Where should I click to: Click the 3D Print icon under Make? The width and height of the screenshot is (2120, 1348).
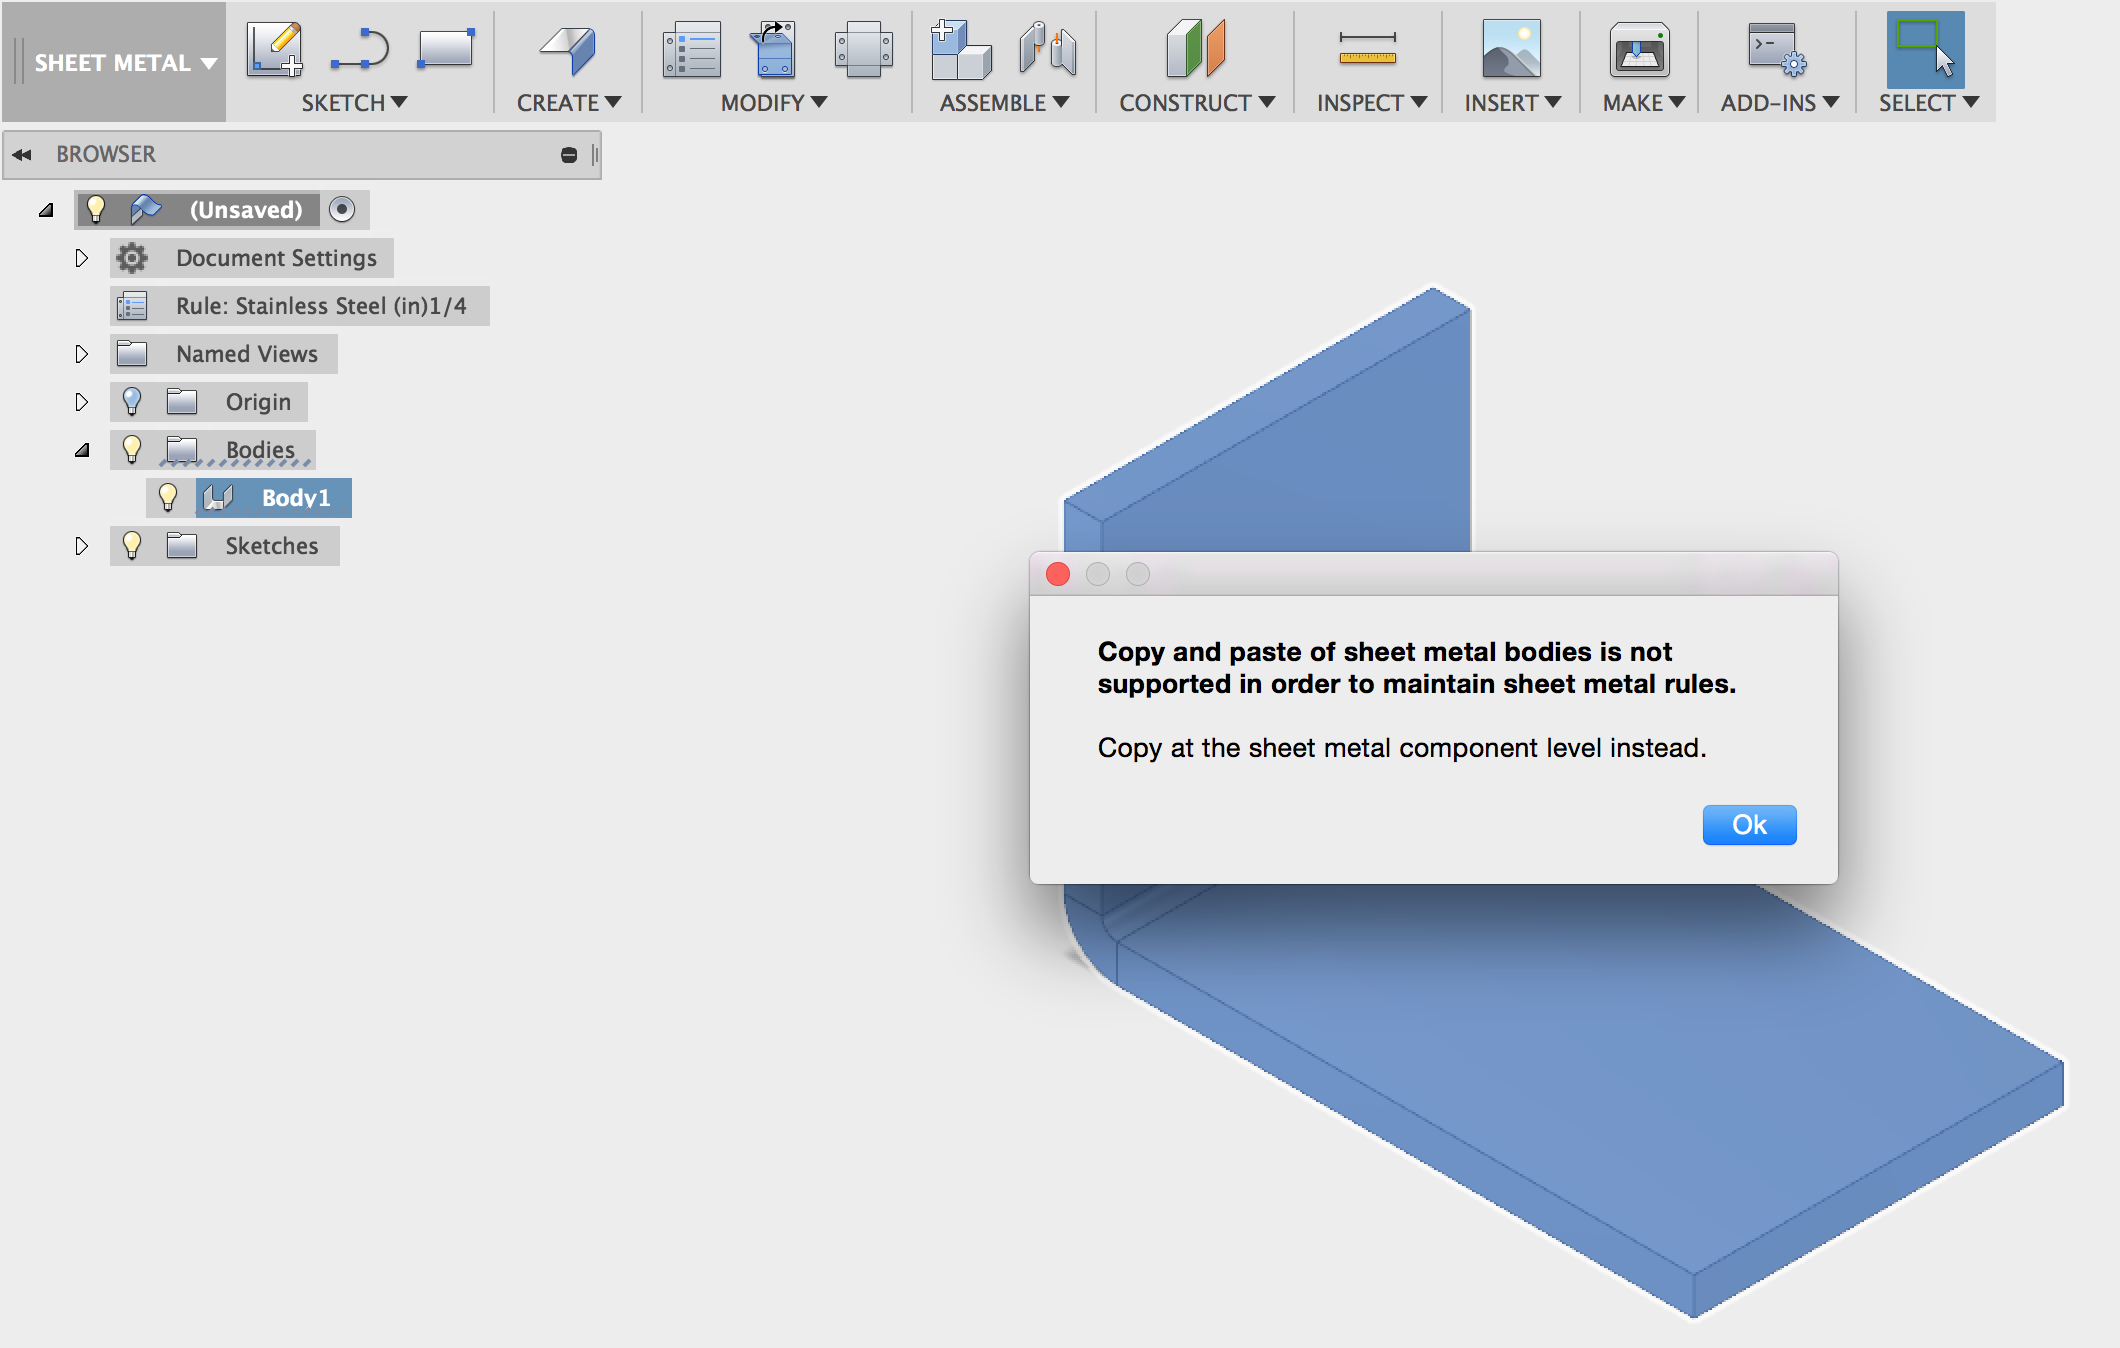(1639, 49)
